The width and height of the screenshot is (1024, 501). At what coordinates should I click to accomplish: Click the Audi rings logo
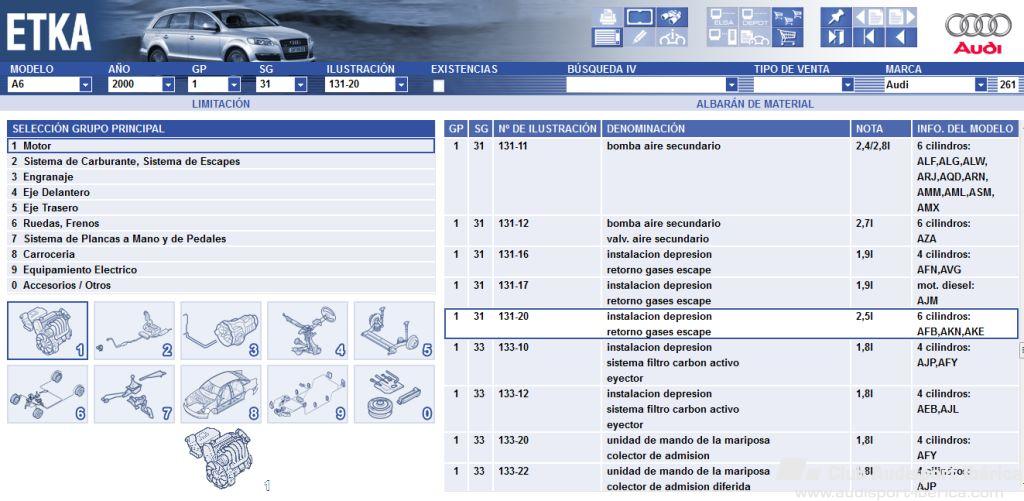click(978, 33)
